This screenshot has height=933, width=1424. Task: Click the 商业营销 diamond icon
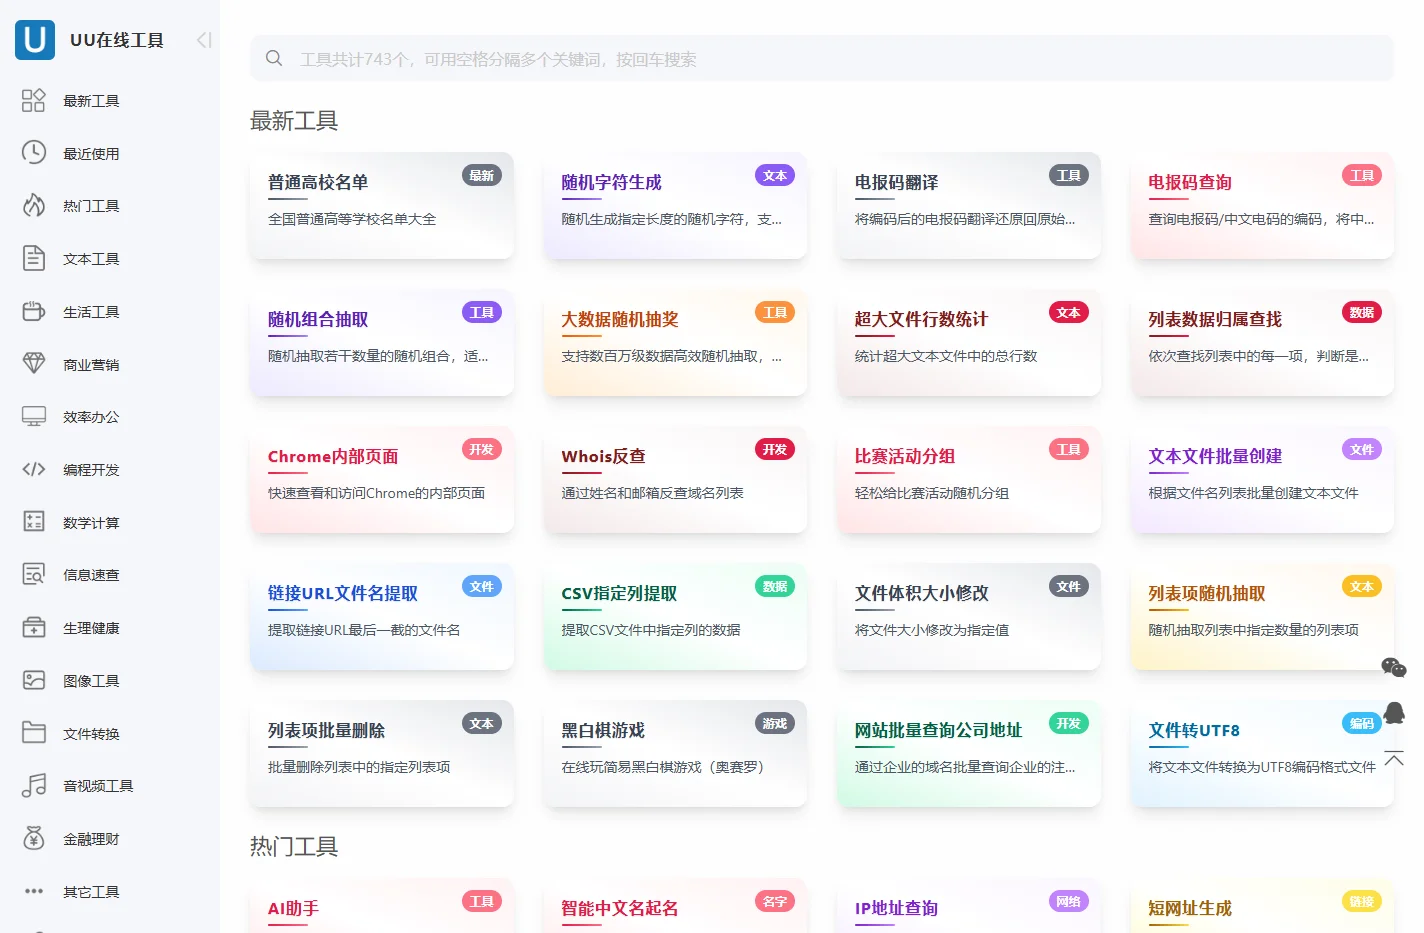point(34,364)
